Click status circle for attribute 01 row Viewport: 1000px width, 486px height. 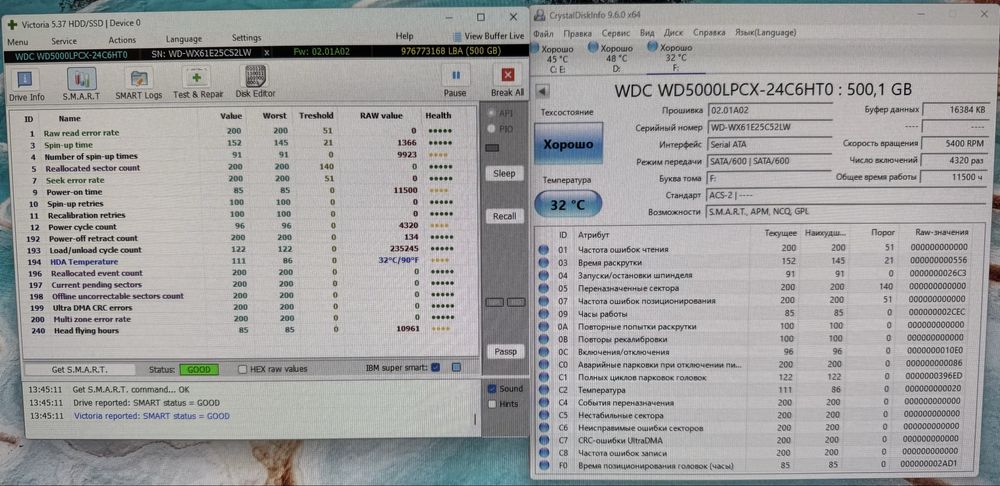(543, 249)
